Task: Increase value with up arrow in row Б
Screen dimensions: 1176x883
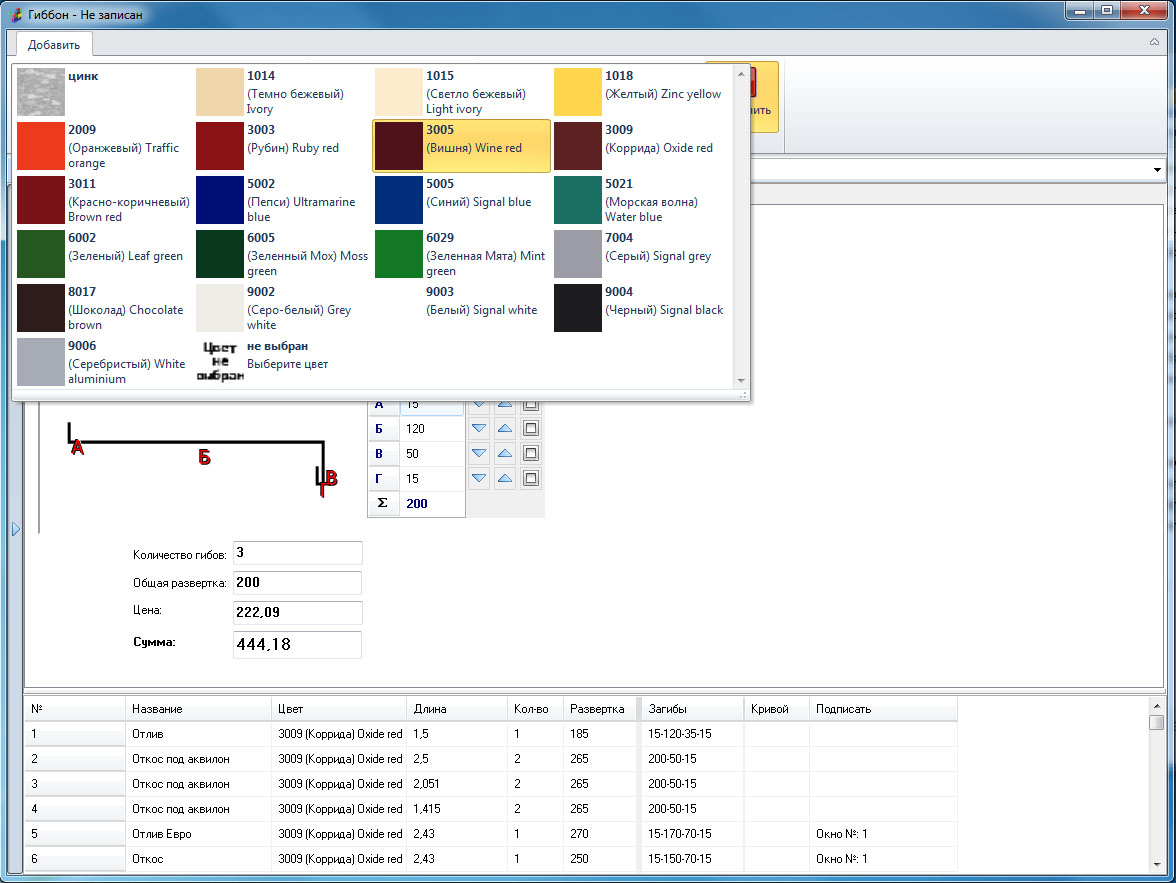Action: 505,428
